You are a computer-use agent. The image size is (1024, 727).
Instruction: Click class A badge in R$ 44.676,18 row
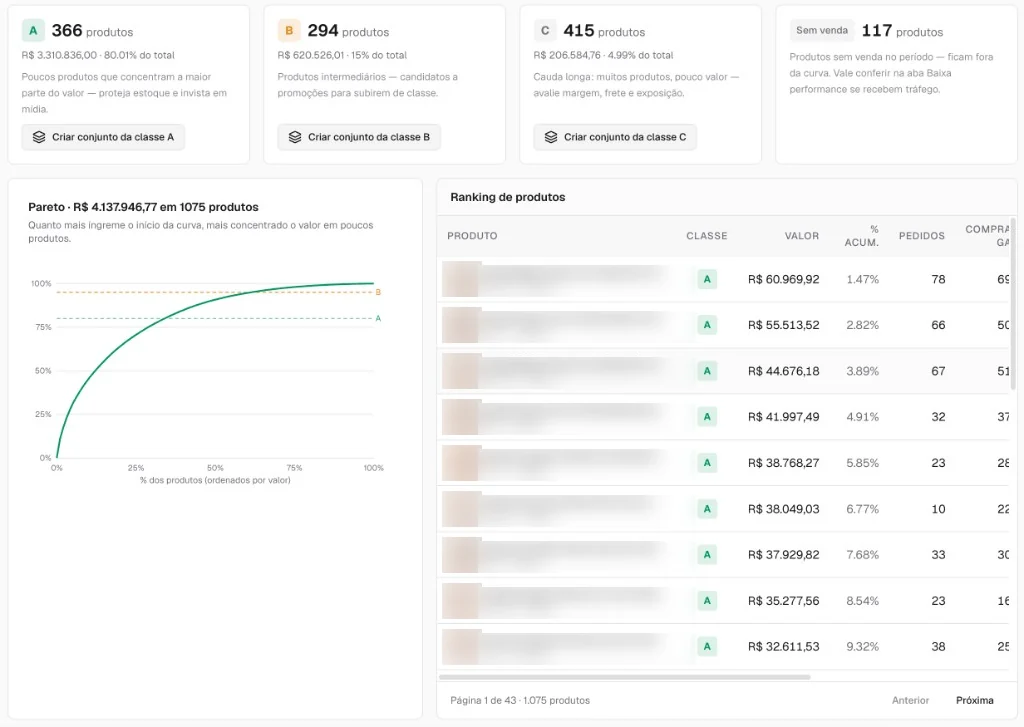(707, 371)
